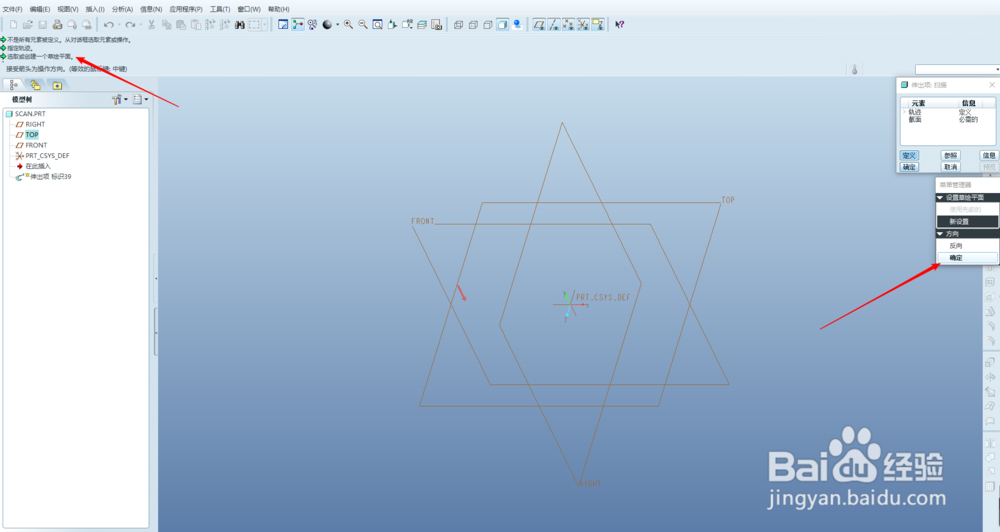This screenshot has height=532, width=1000.
Task: Switch to the model tree tab
Action: [13, 85]
